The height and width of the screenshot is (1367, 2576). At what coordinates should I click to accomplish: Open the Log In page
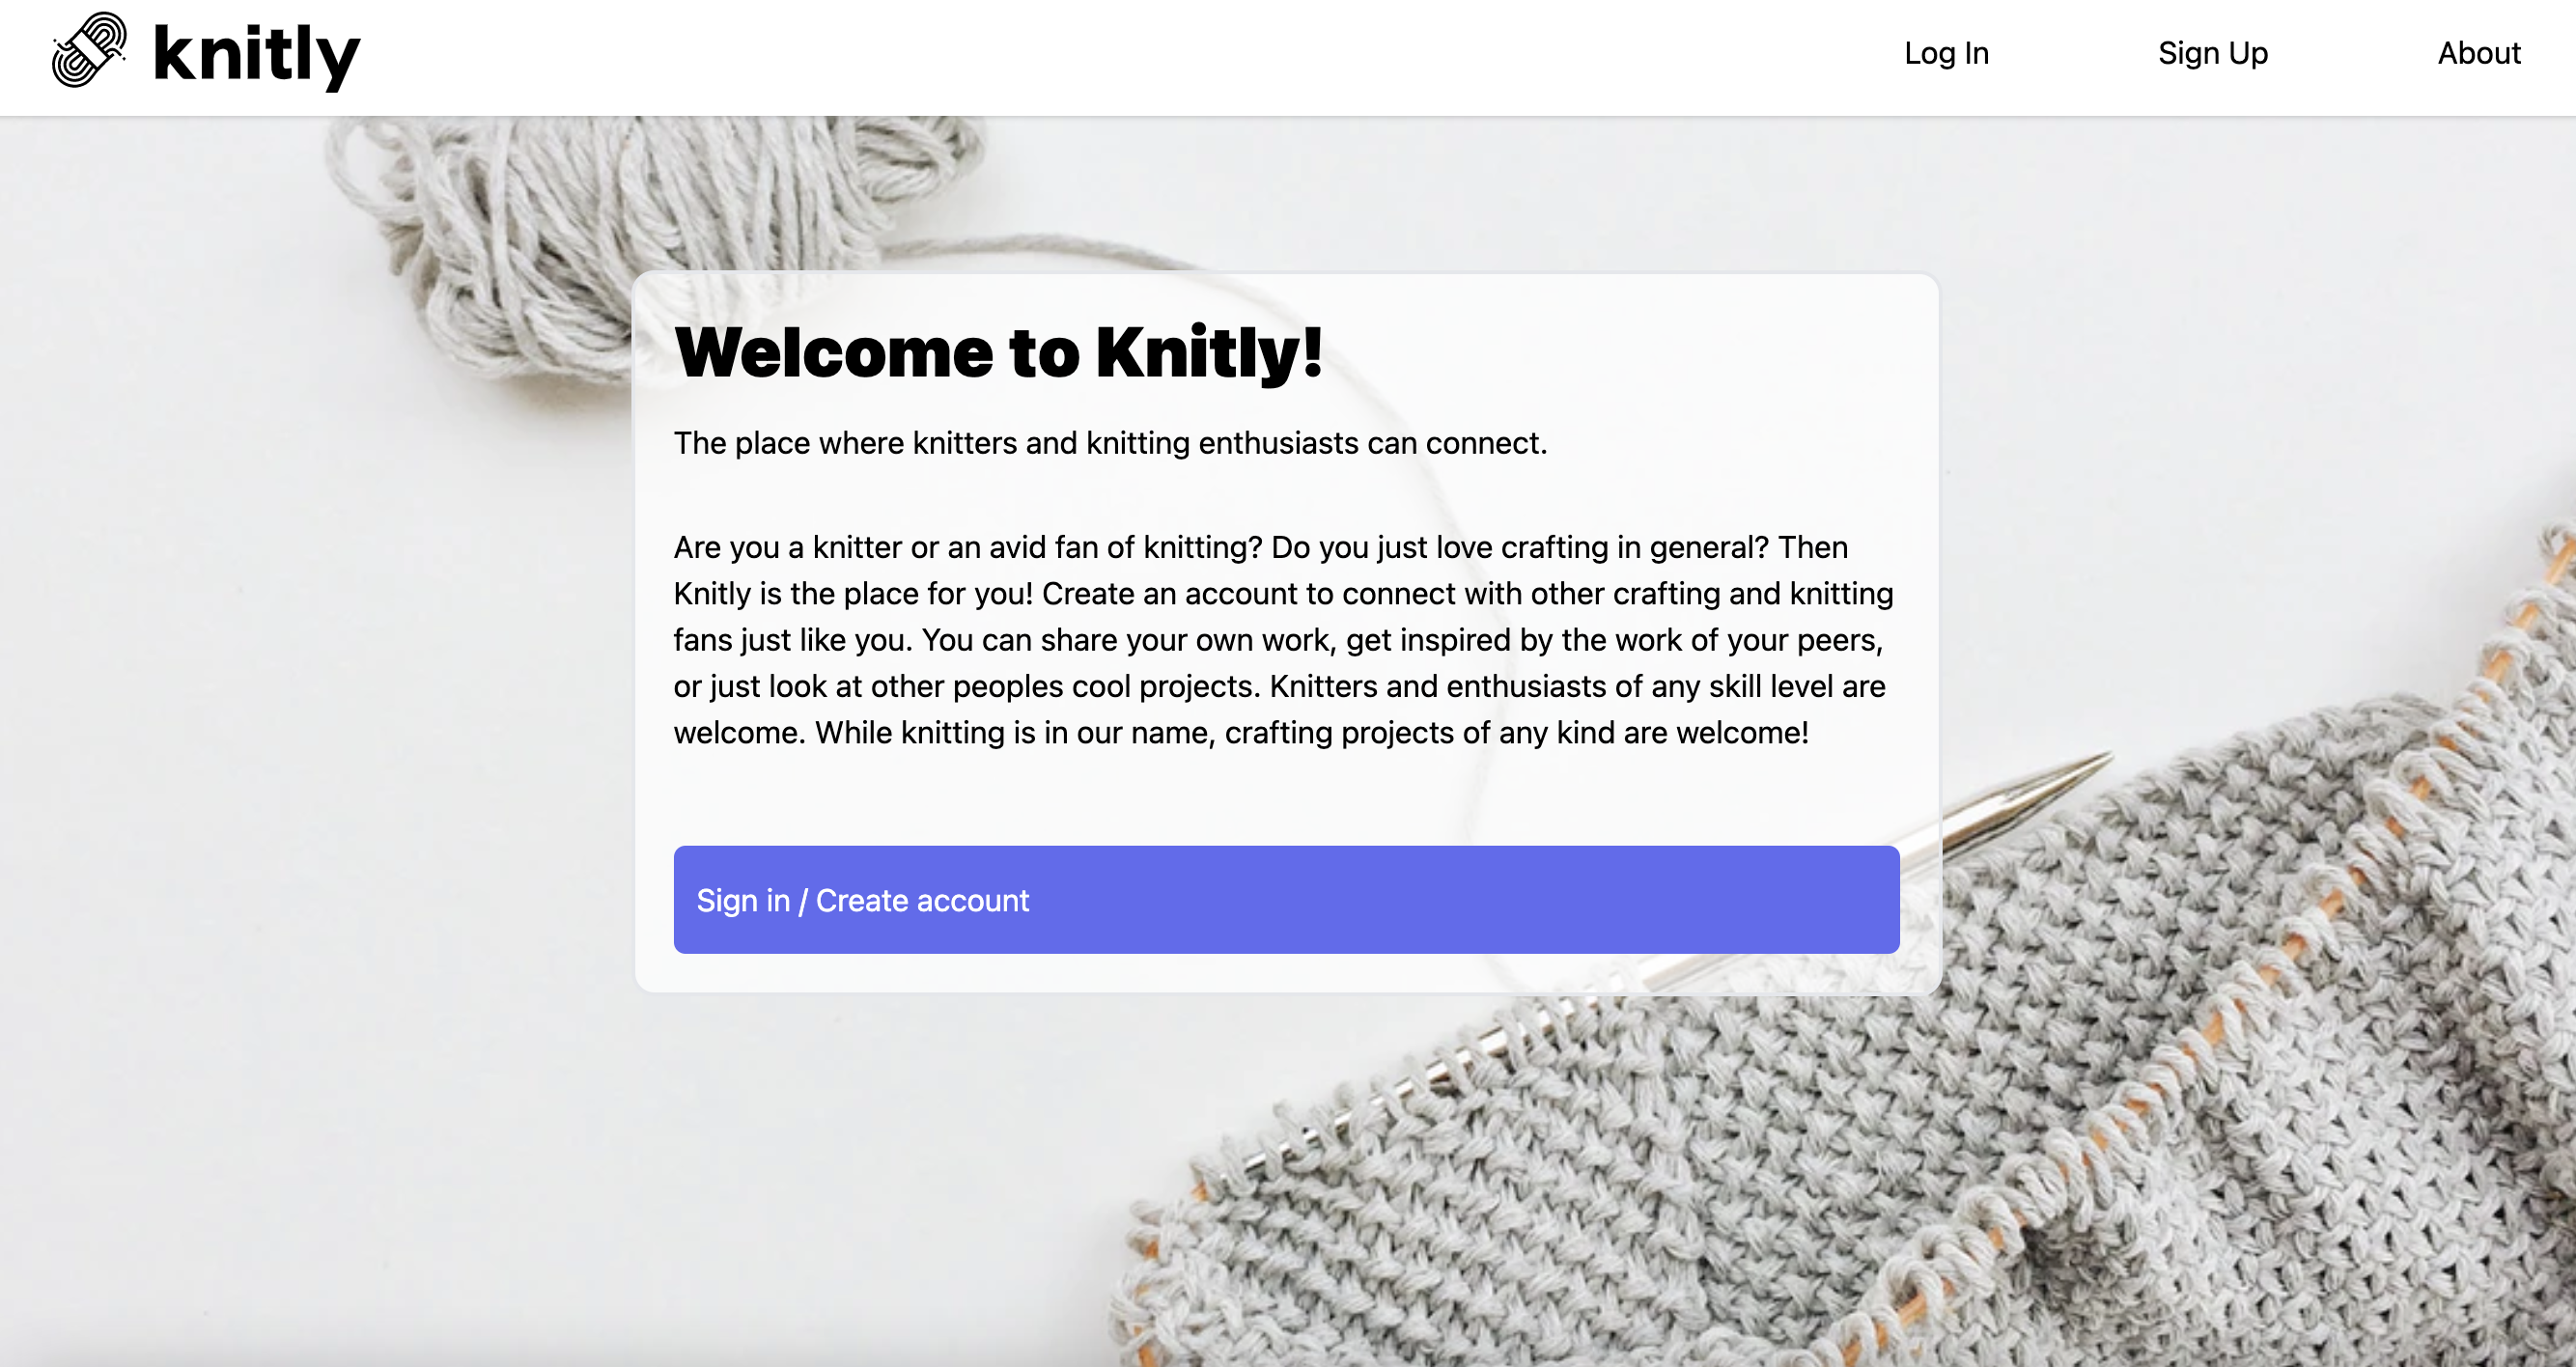pyautogui.click(x=1946, y=53)
